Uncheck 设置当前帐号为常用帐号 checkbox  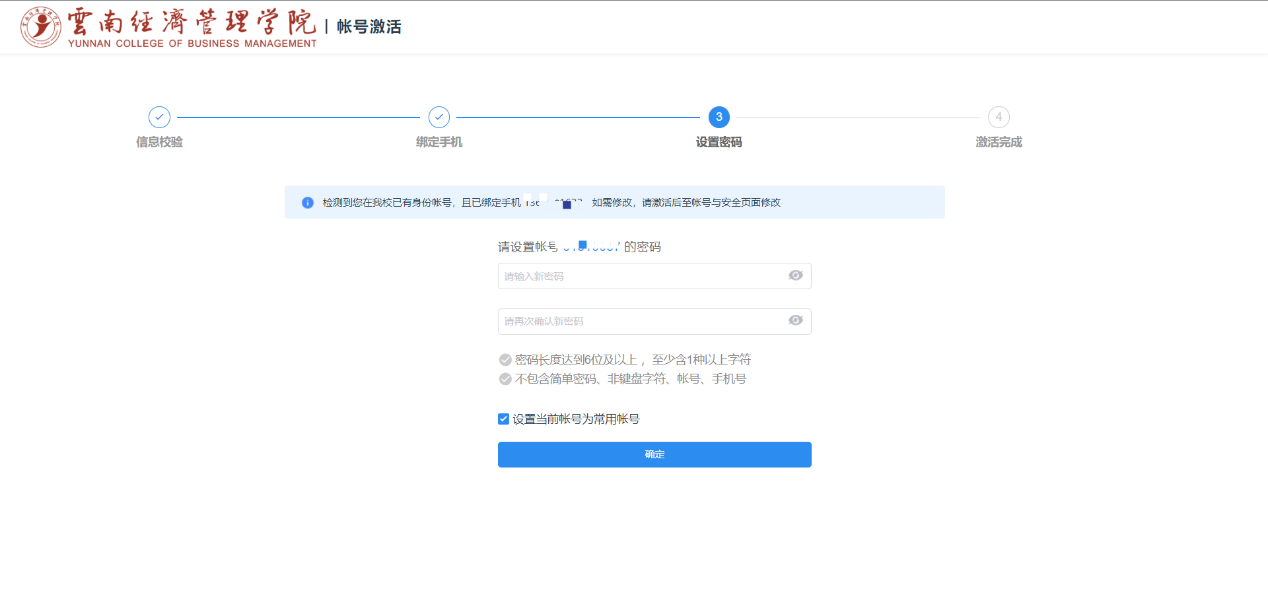pos(504,419)
